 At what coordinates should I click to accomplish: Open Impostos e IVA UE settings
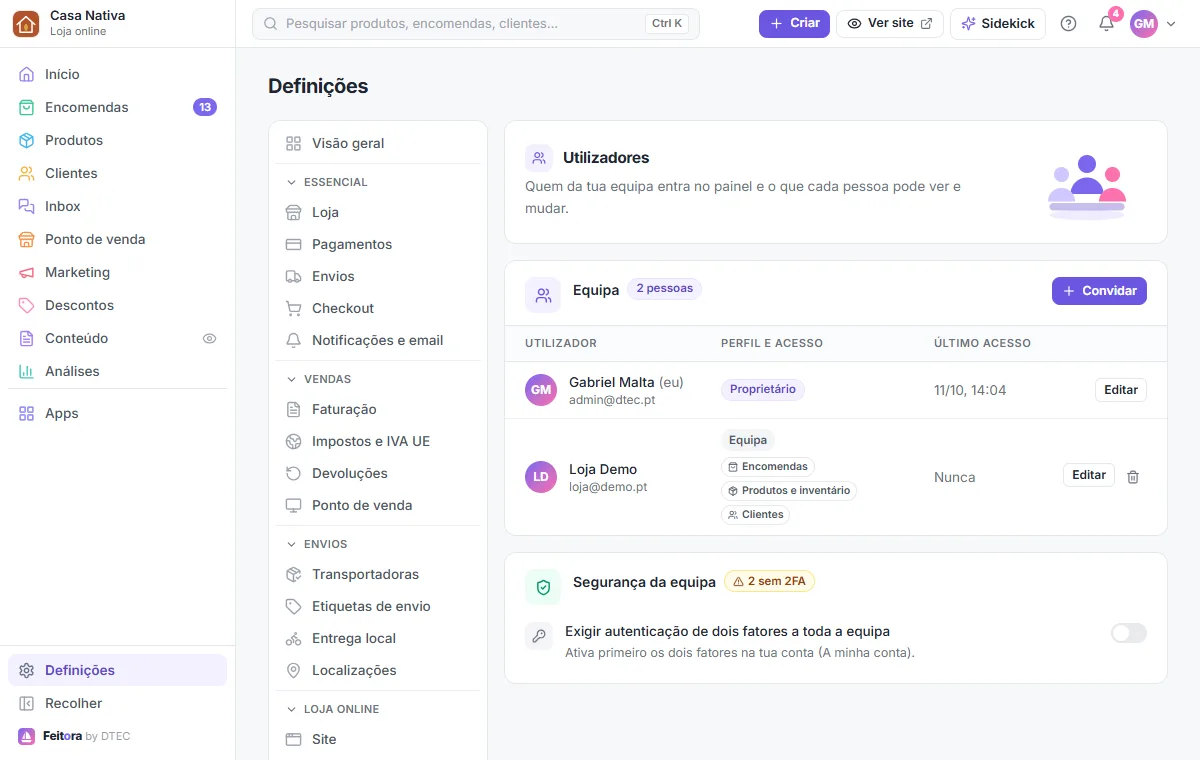pos(378,441)
